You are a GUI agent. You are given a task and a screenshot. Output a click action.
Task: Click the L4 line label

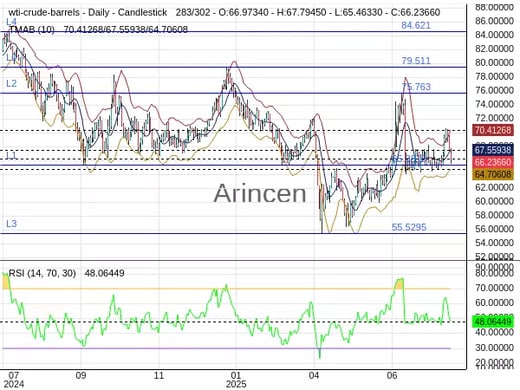11,22
